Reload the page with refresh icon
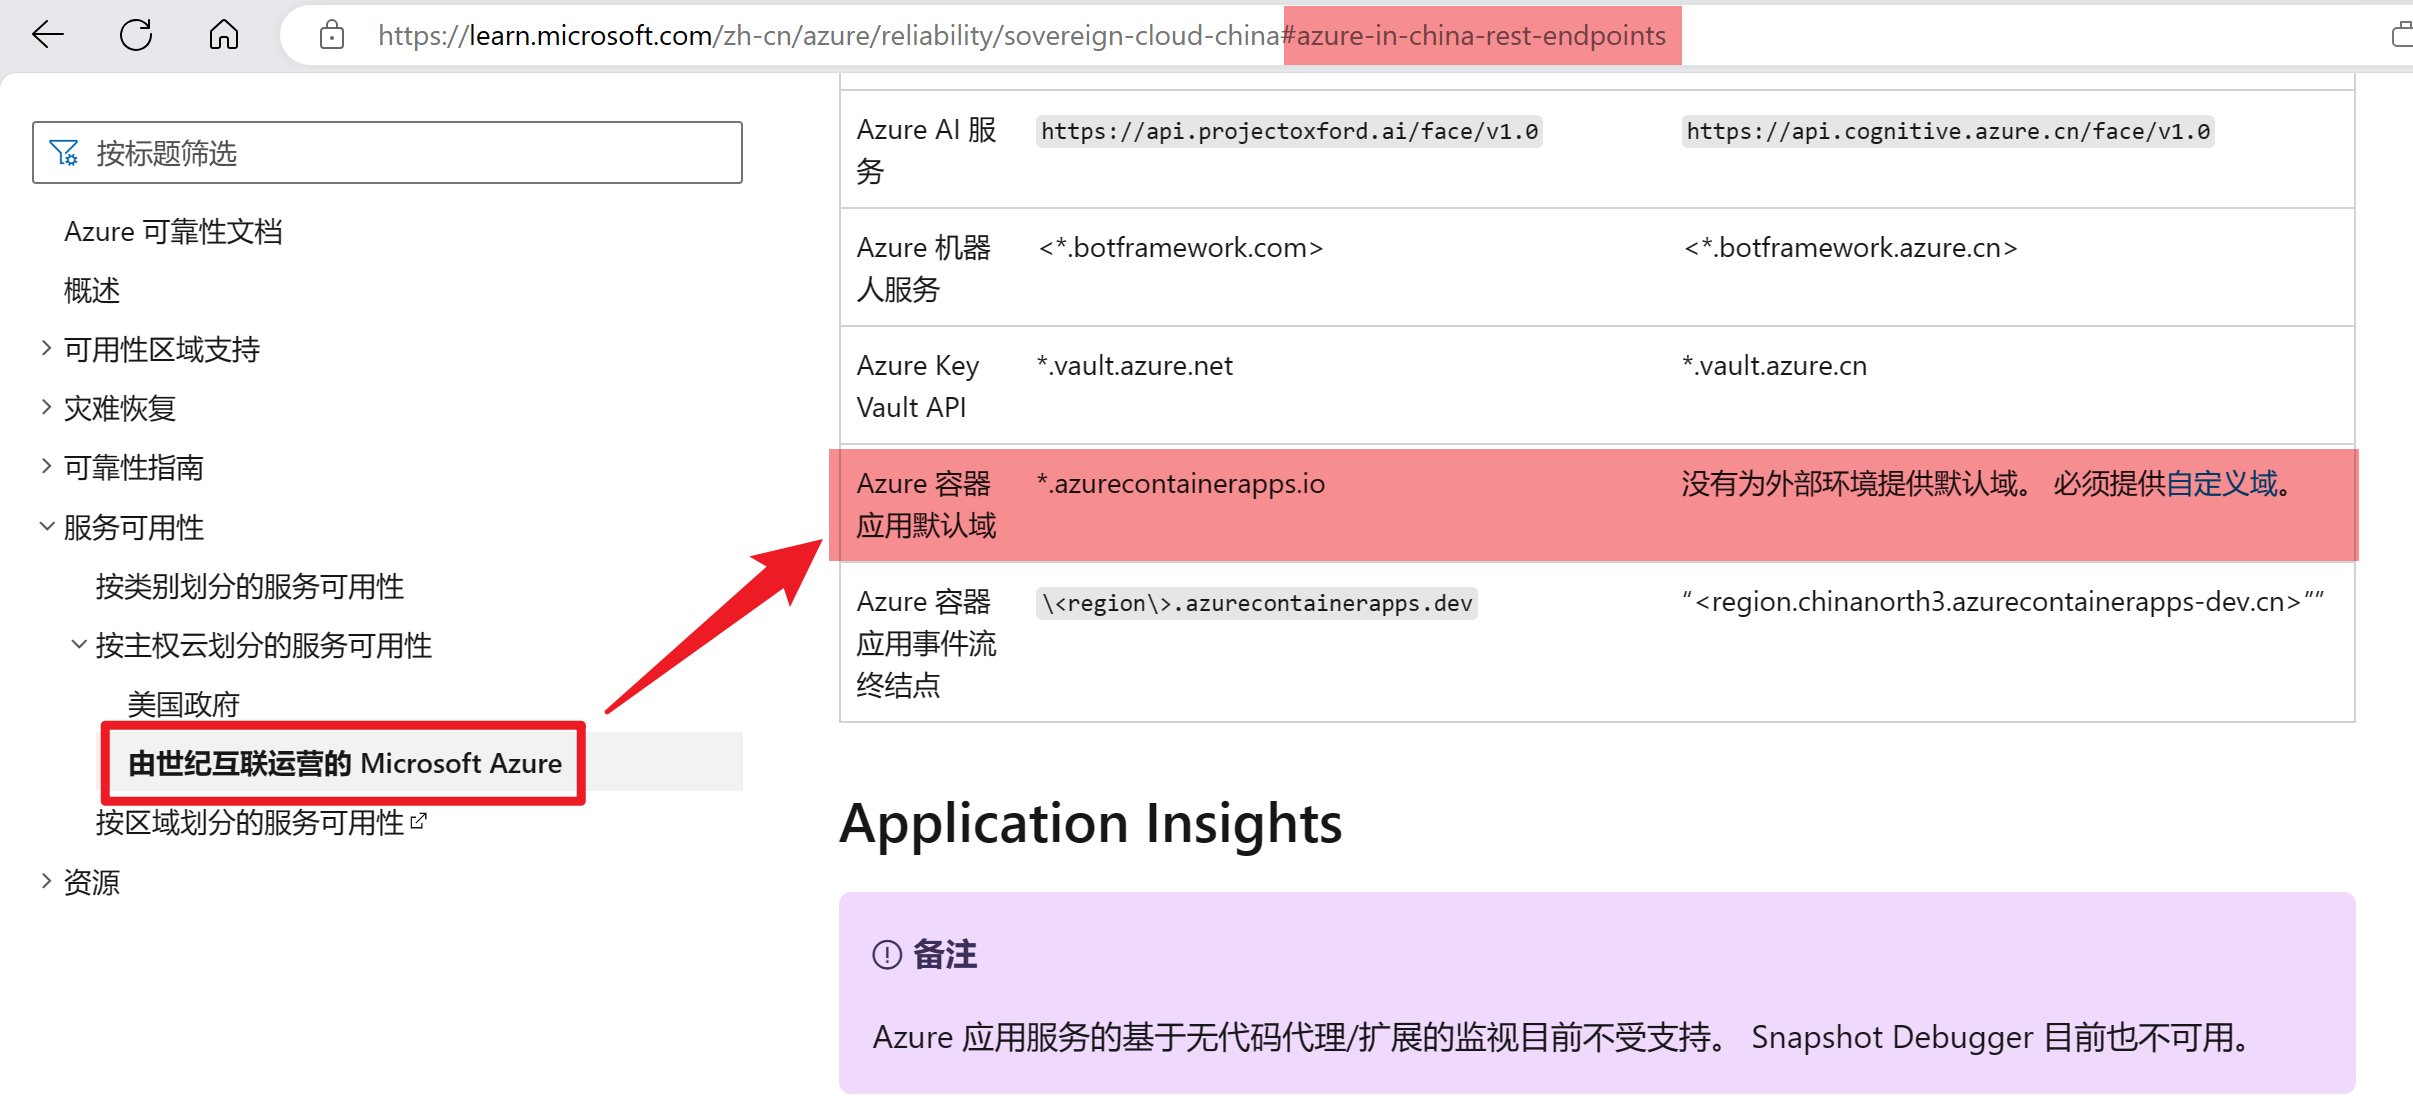2413x1115 pixels. [x=136, y=35]
